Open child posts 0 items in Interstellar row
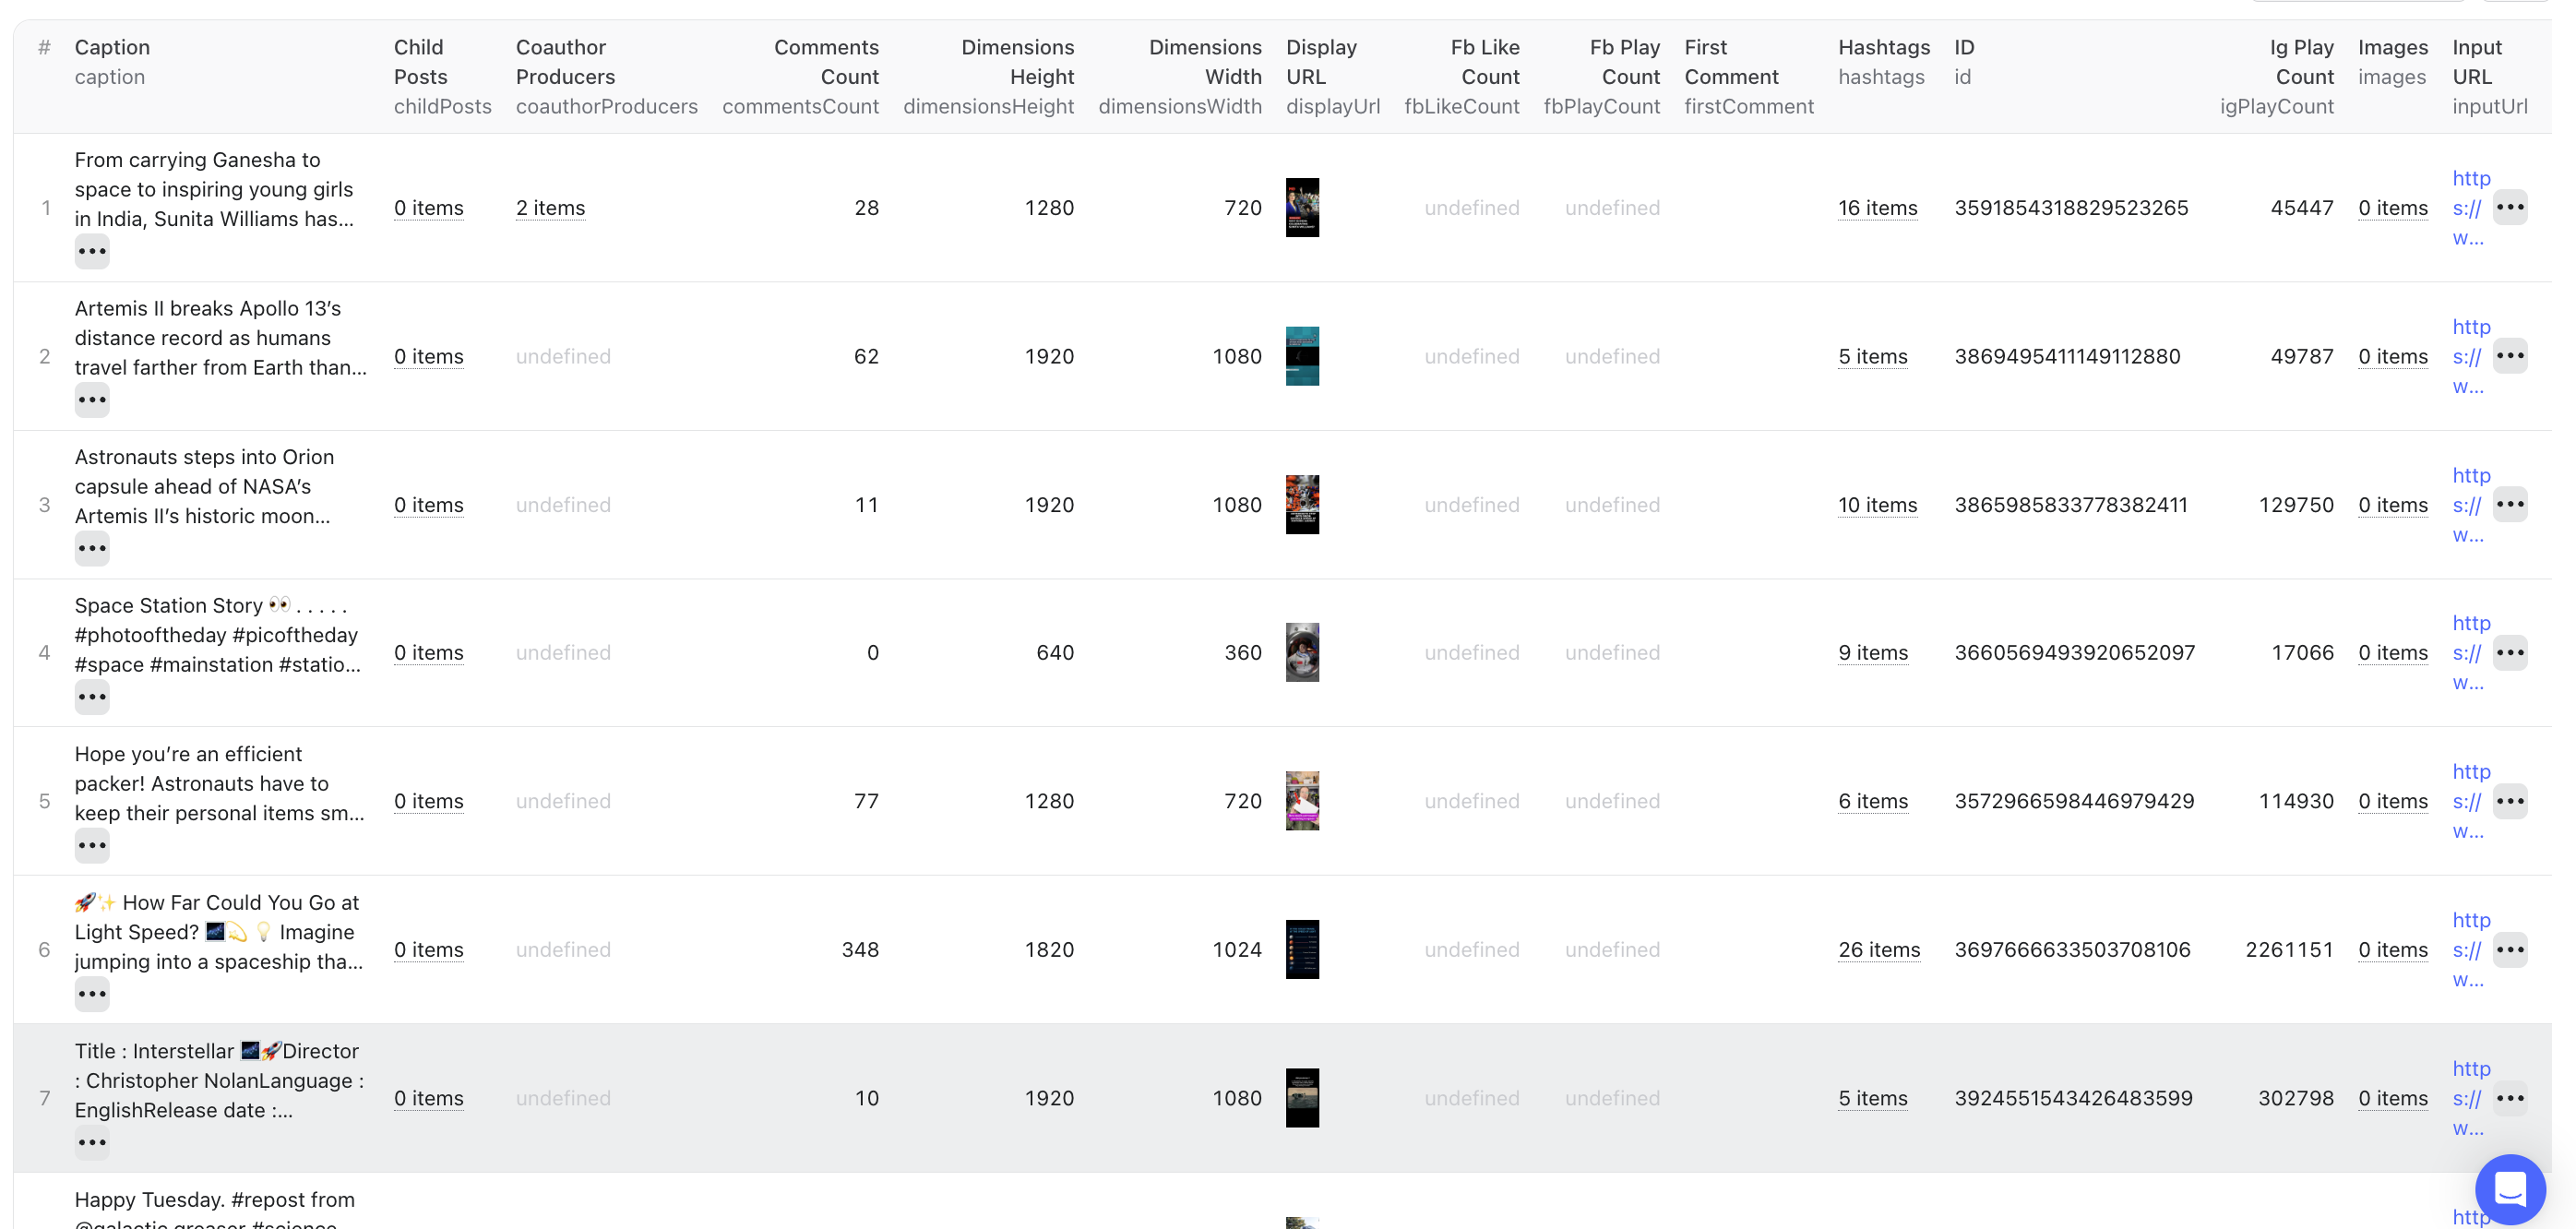 click(x=428, y=1098)
